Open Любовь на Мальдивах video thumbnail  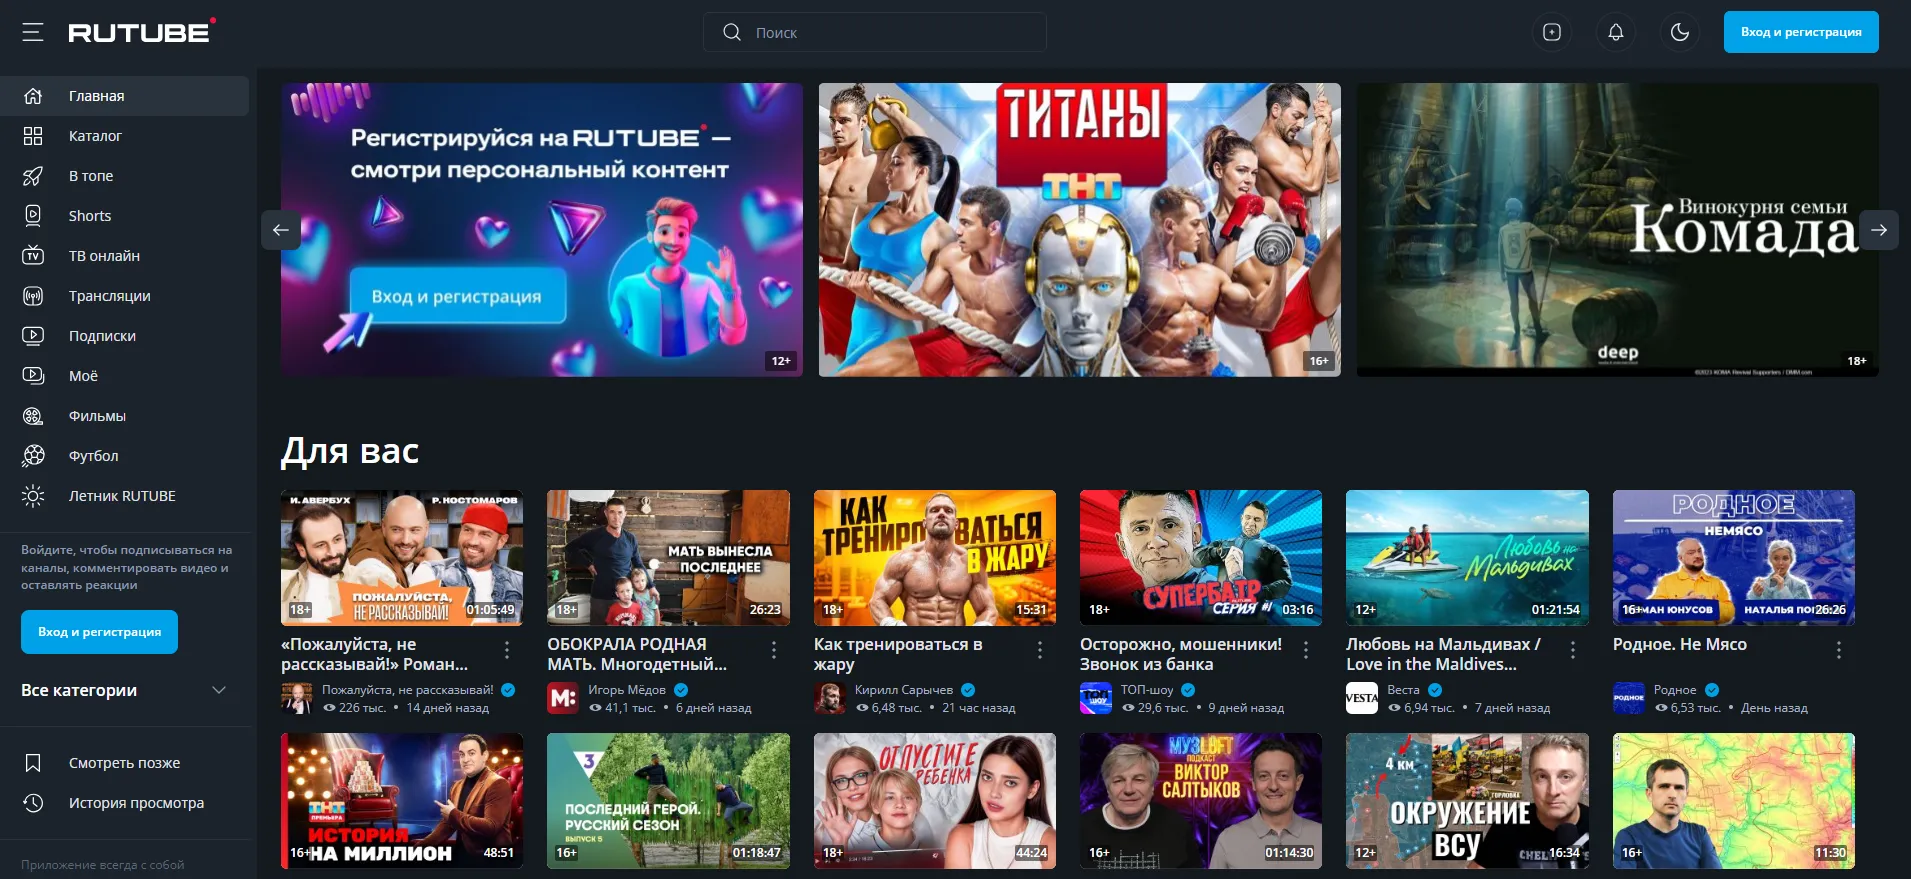1467,558
